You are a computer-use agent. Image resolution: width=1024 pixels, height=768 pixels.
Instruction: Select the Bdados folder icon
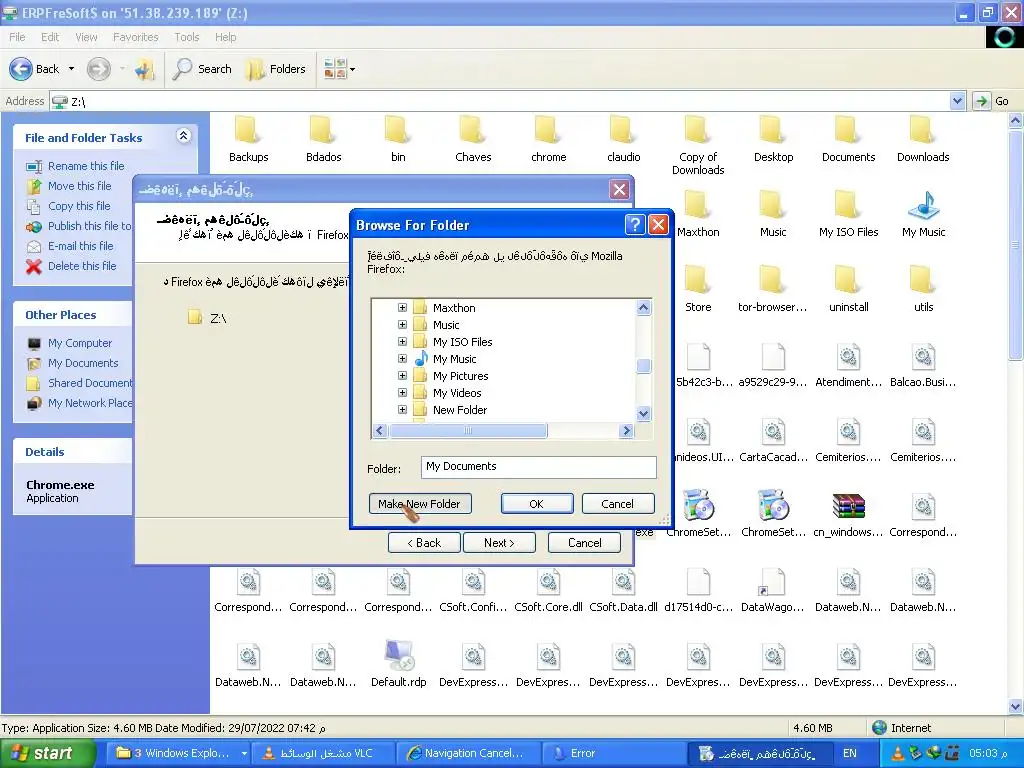point(323,129)
